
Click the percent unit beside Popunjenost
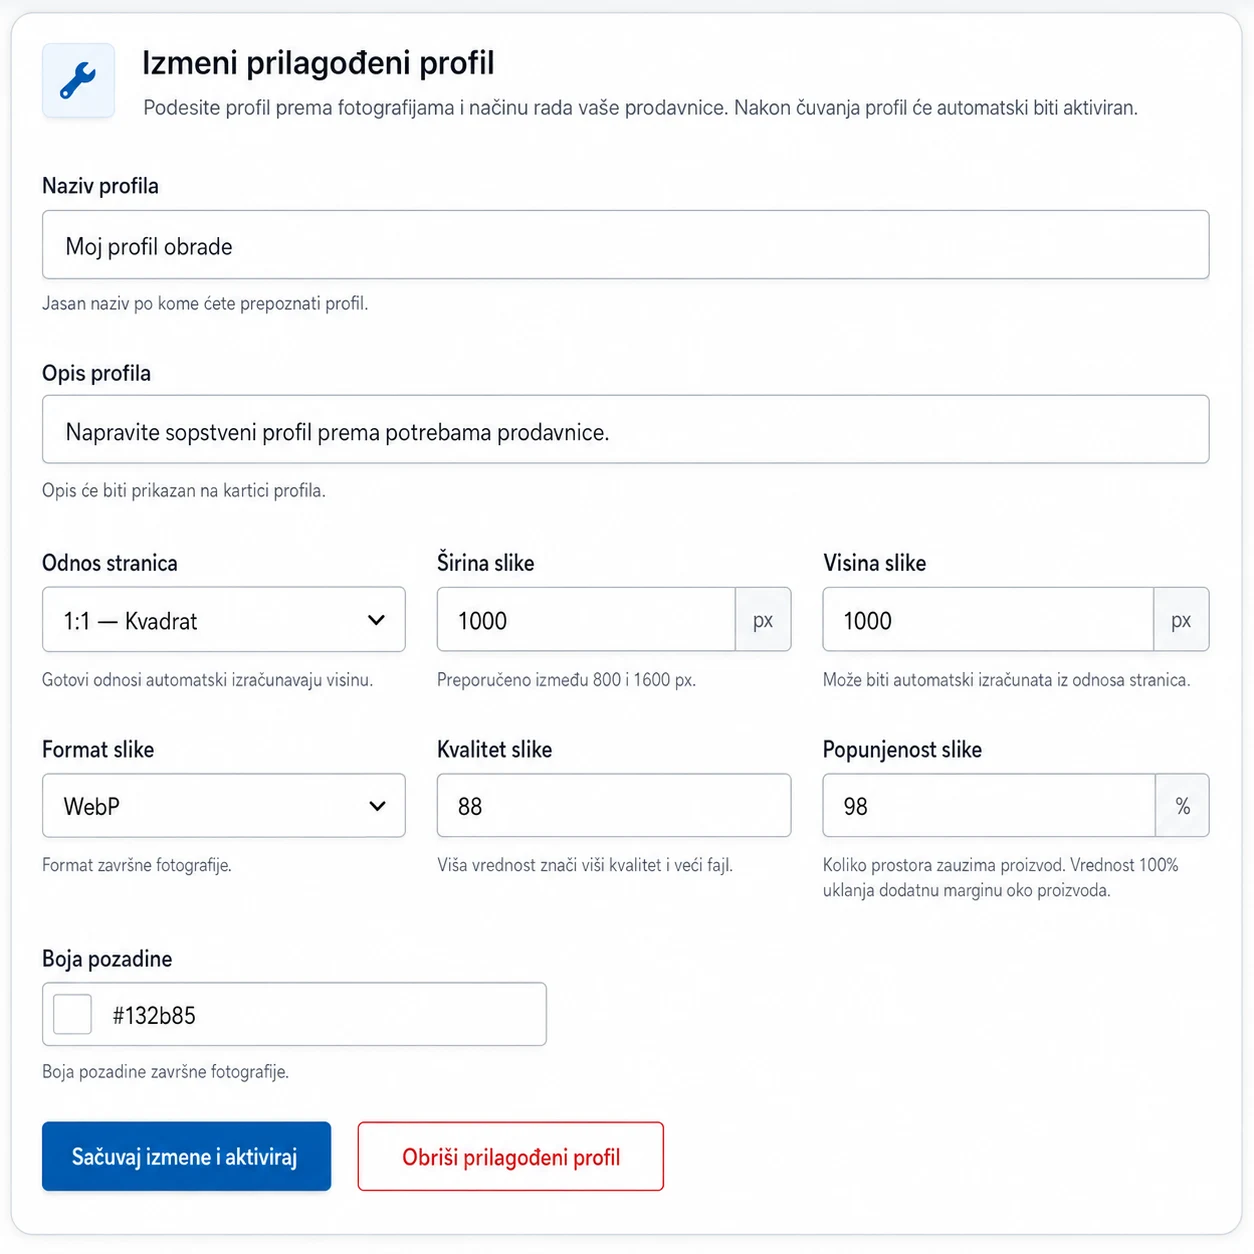[x=1182, y=806]
